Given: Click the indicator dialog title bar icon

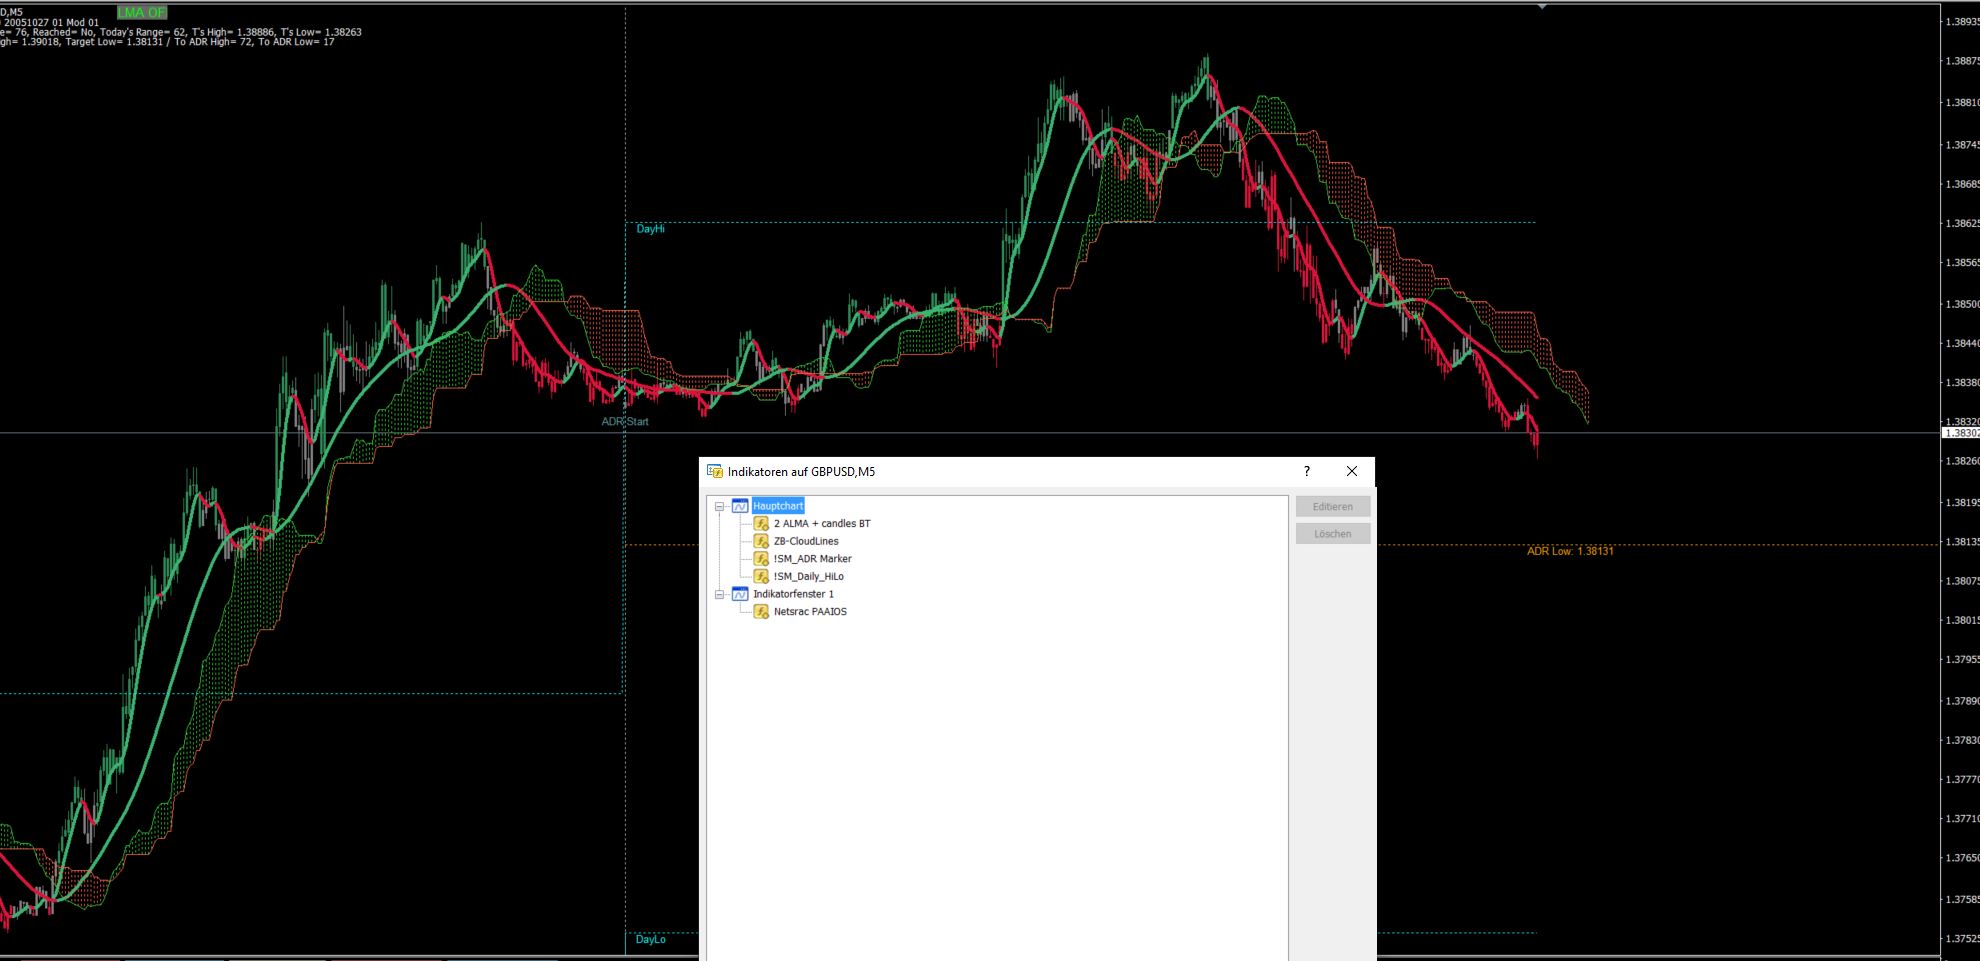Looking at the screenshot, I should (x=715, y=471).
